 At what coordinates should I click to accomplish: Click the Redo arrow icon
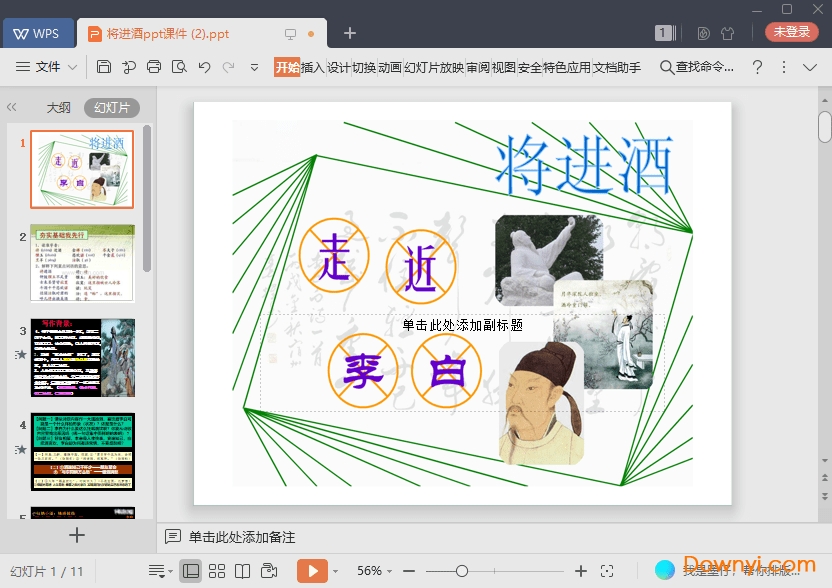click(228, 66)
